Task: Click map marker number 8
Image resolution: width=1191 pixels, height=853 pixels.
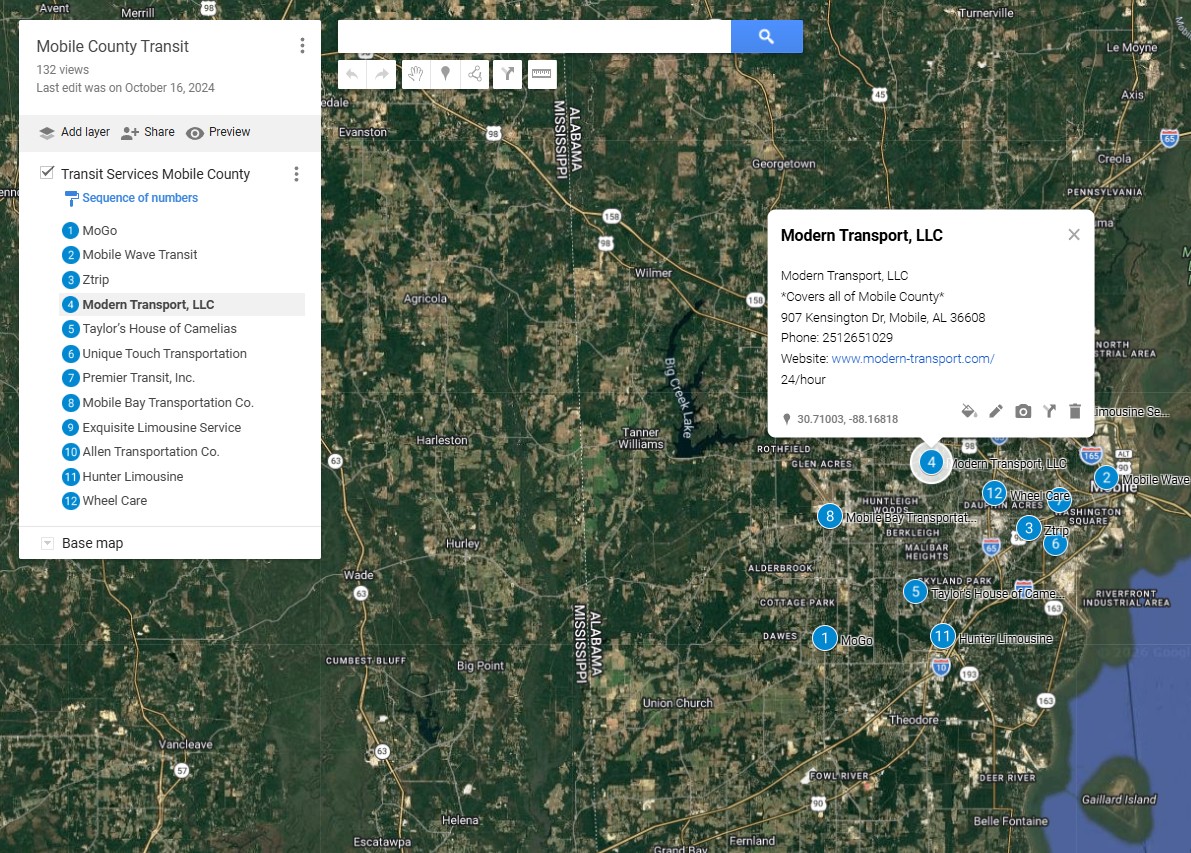Action: tap(829, 517)
